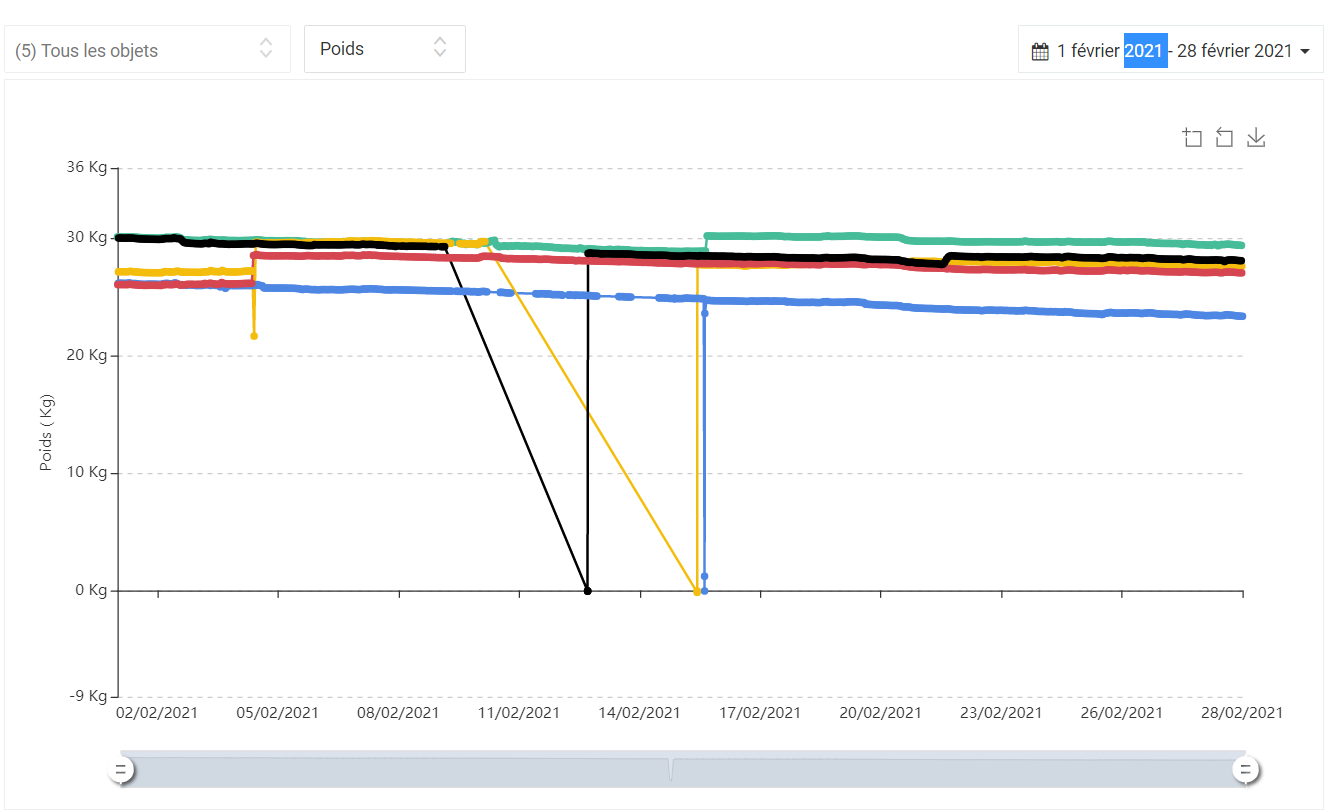Click the "20 Kg" y-axis label

[x=87, y=356]
